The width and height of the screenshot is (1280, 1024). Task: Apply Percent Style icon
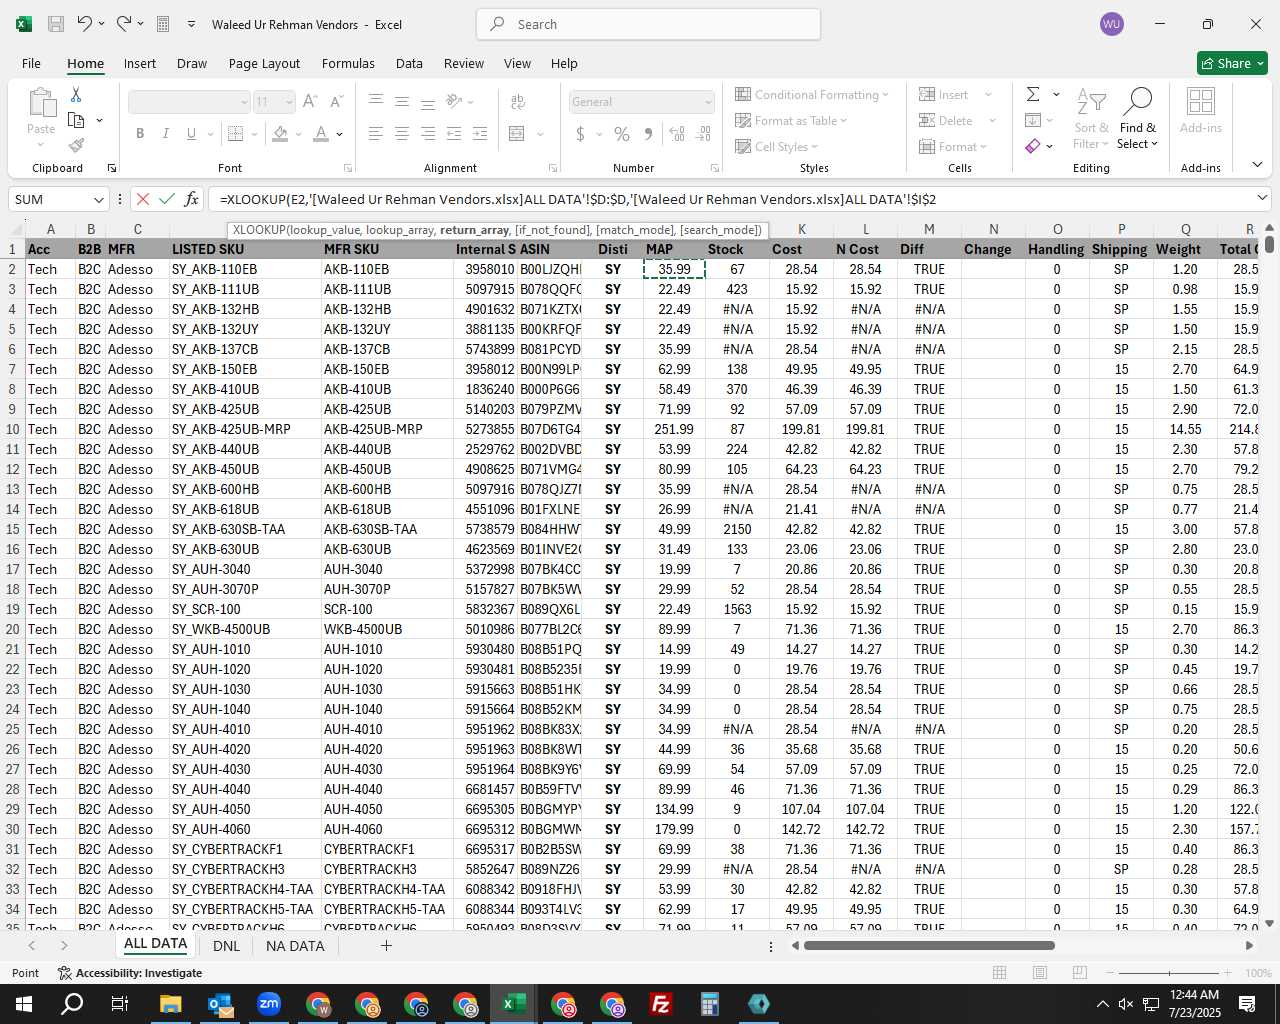622,133
